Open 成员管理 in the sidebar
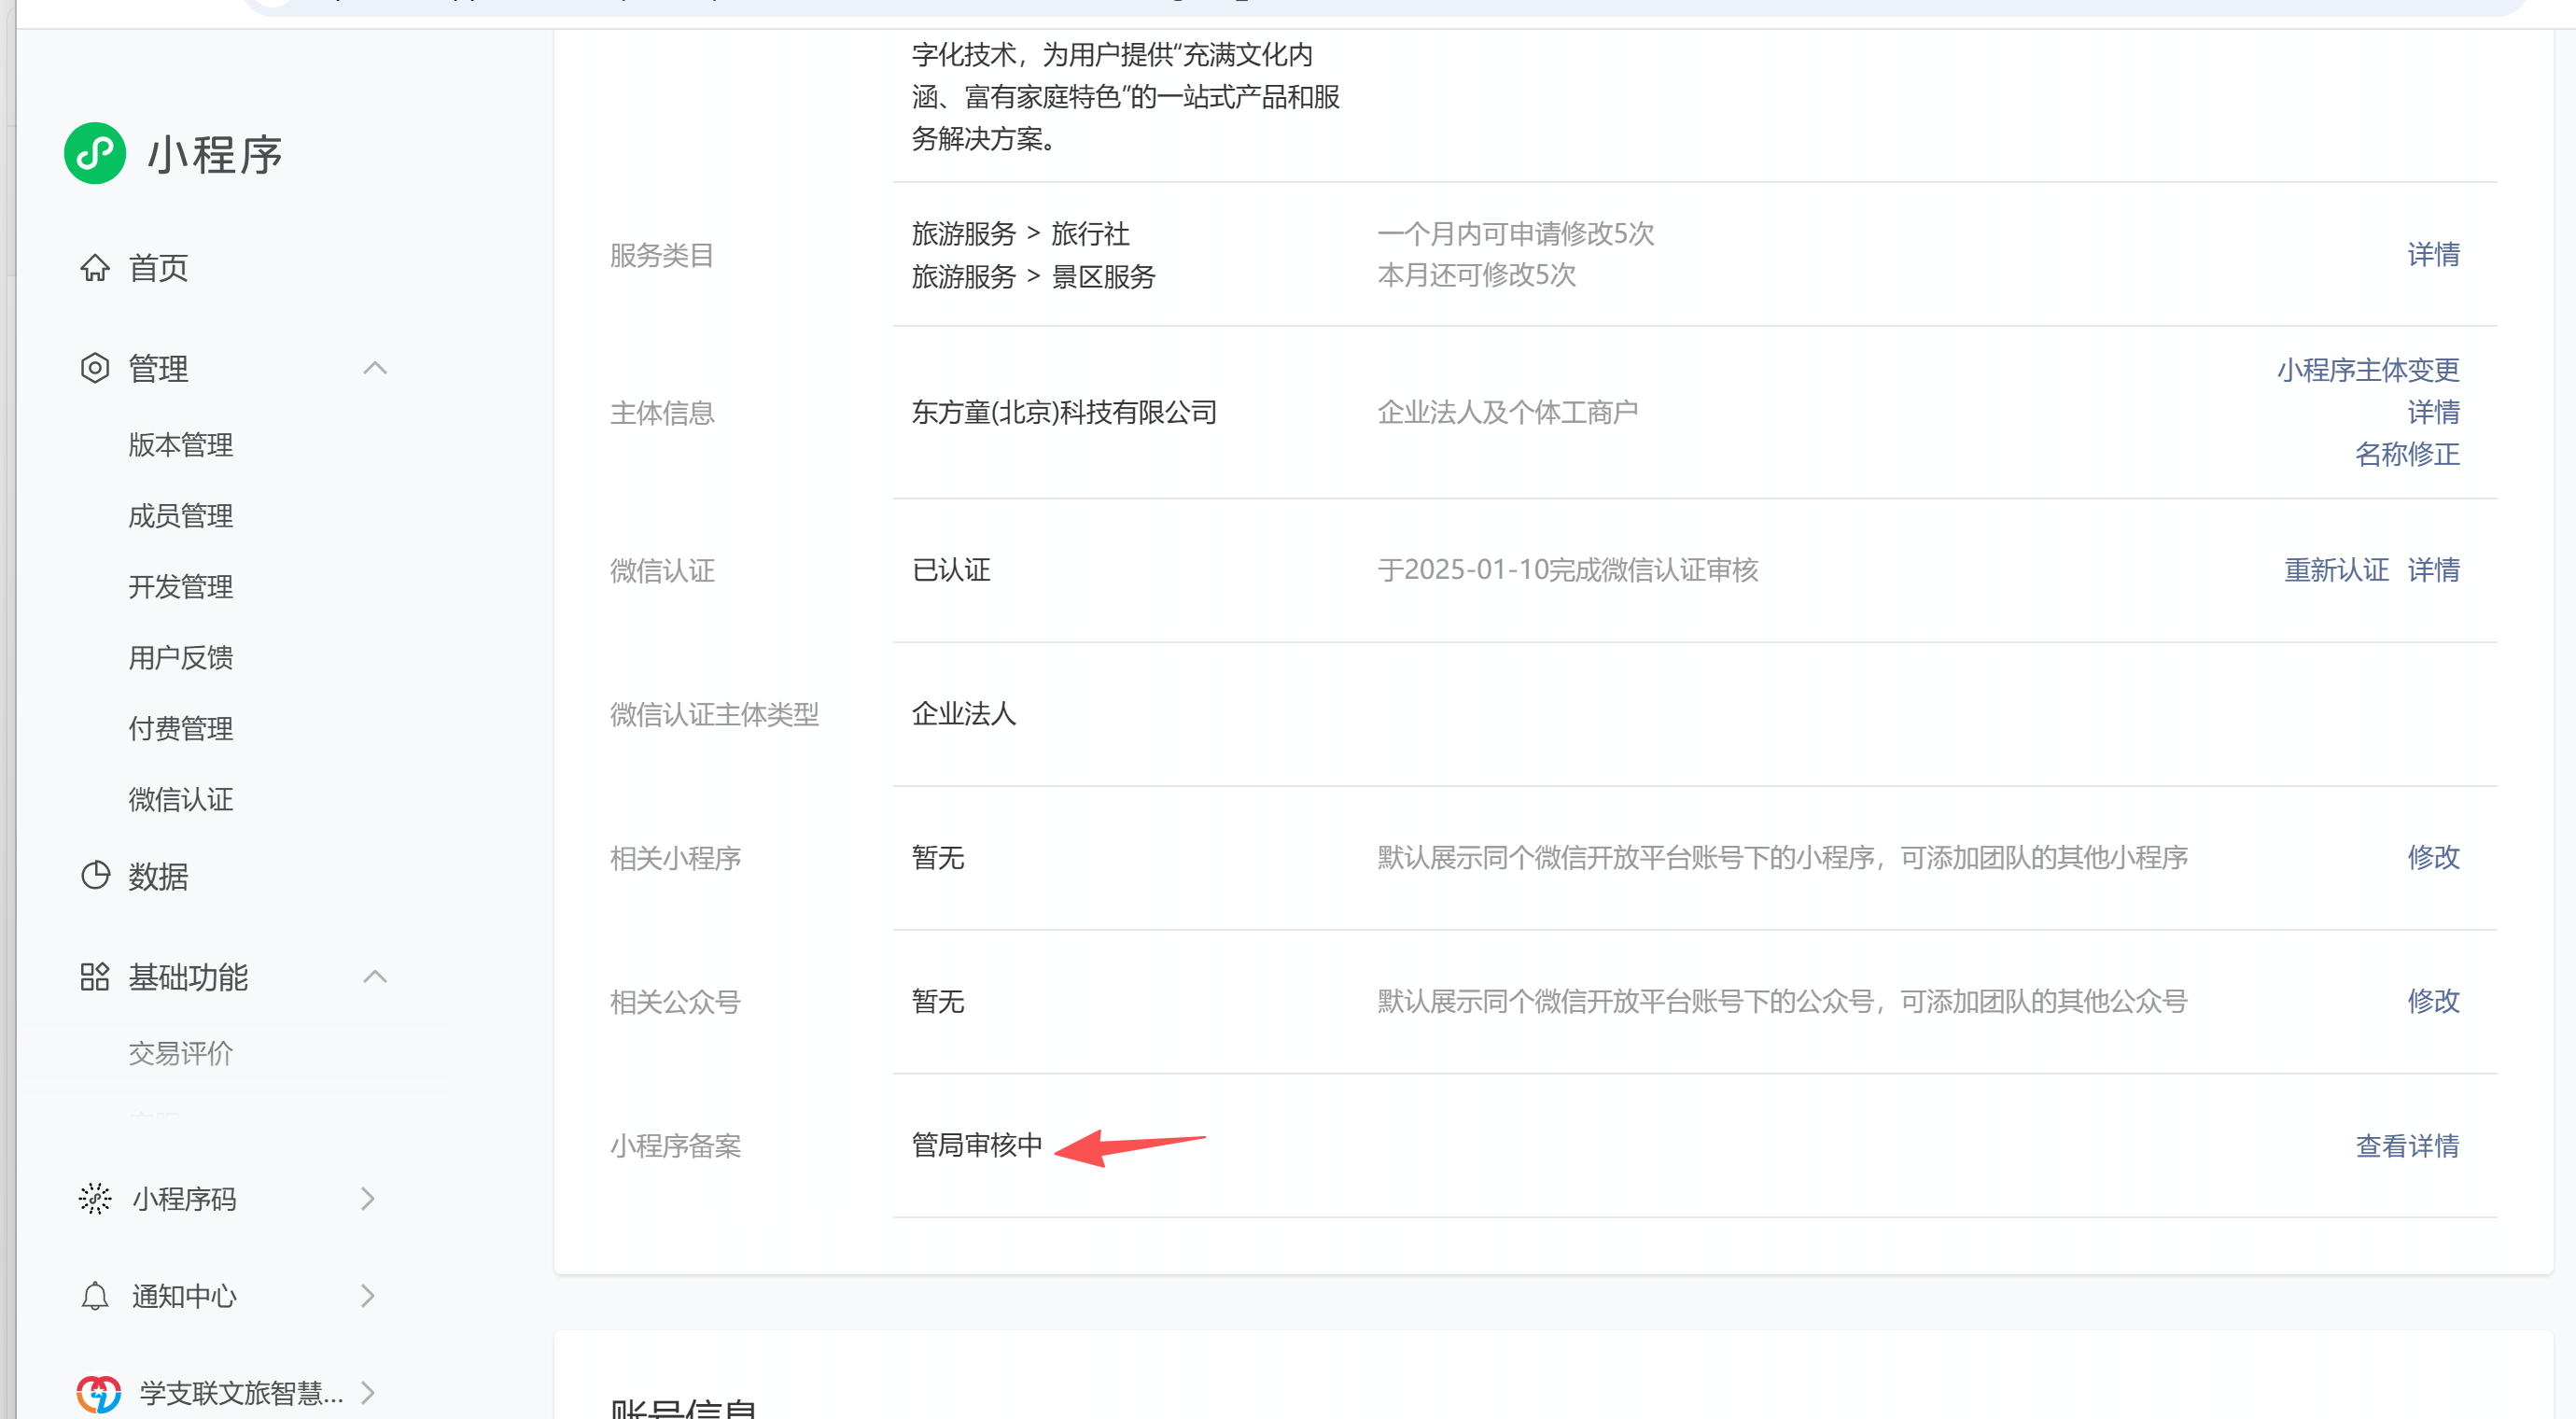This screenshot has height=1419, width=2576. [181, 516]
